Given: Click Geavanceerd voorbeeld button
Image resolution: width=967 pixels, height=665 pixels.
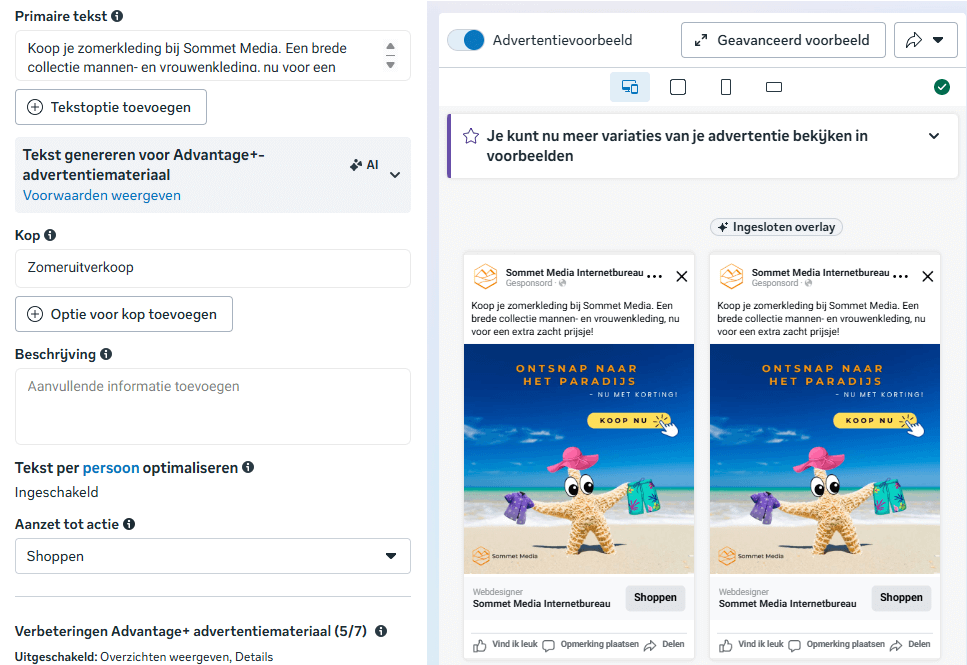Looking at the screenshot, I should pos(783,40).
